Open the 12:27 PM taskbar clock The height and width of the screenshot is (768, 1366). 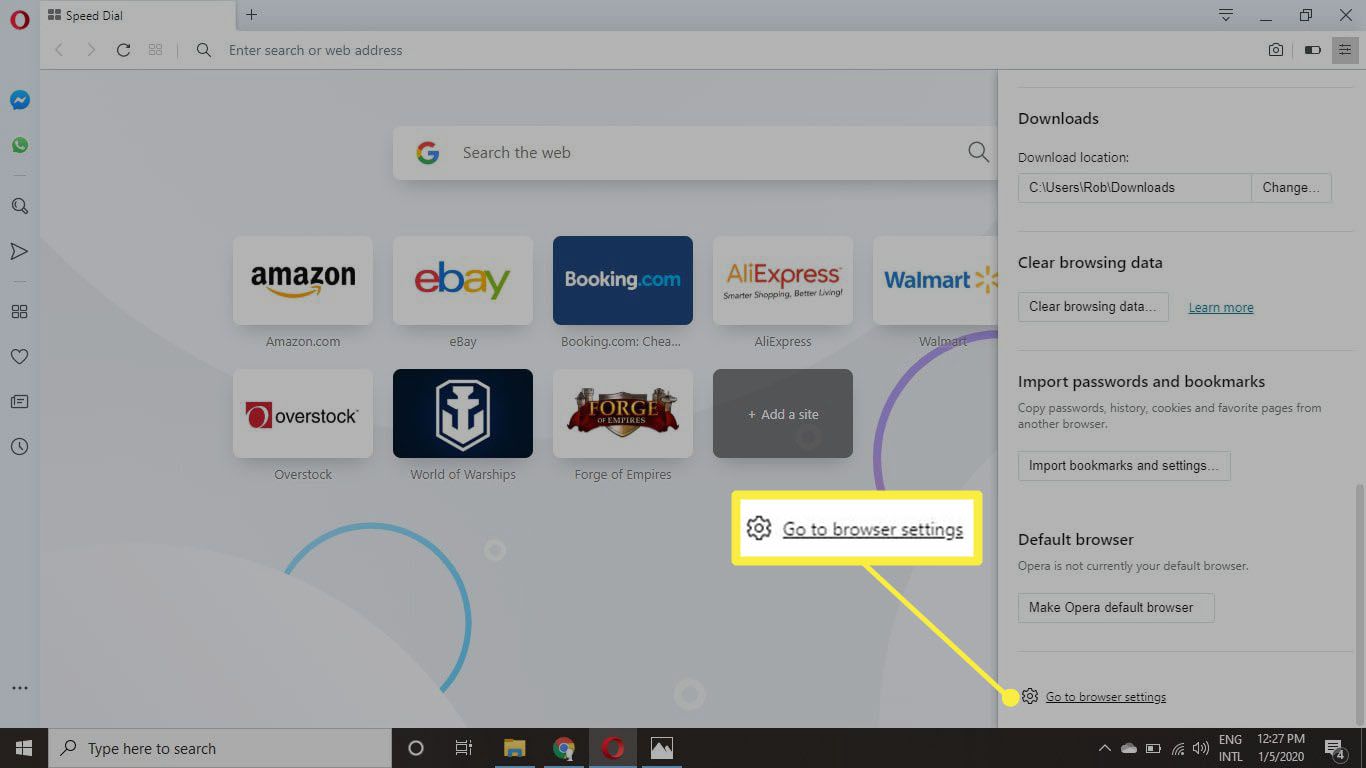[1283, 748]
